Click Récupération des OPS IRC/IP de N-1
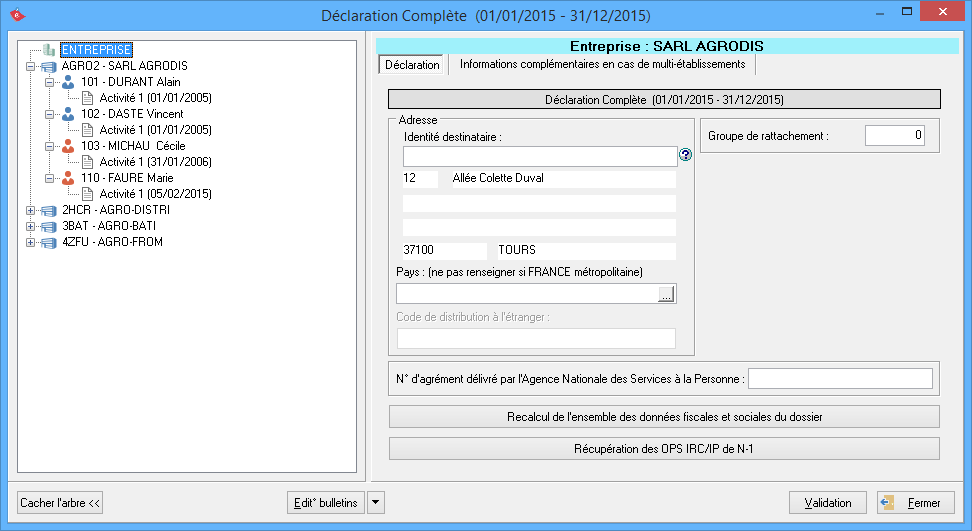 (x=664, y=449)
